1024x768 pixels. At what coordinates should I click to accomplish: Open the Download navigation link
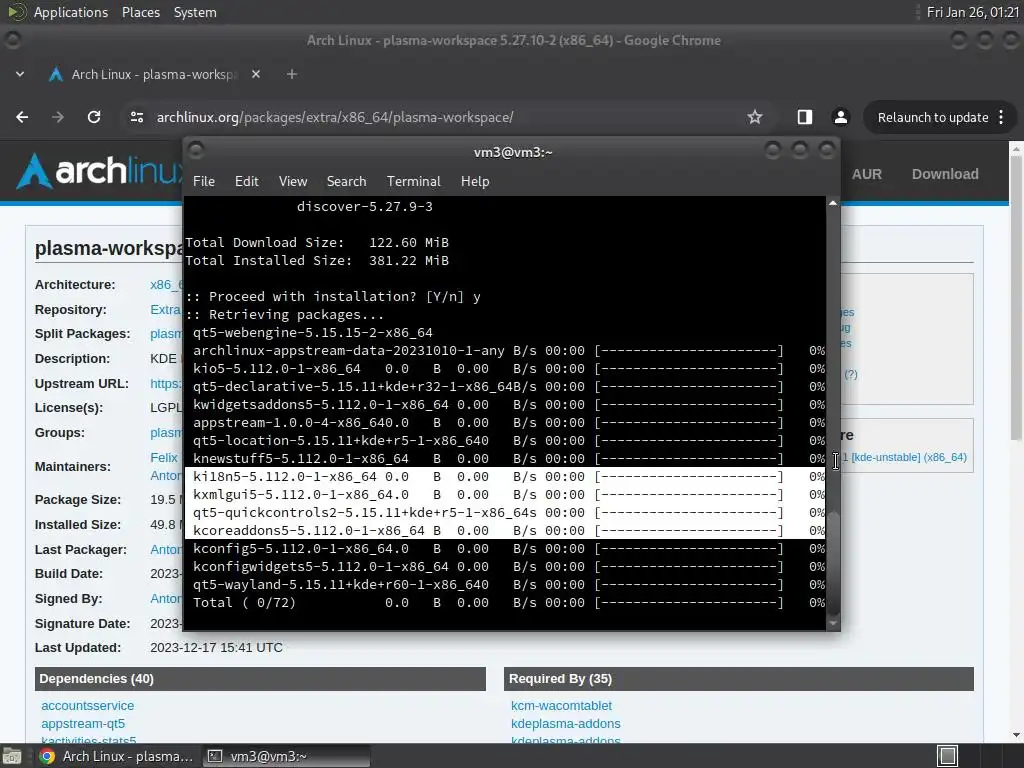tap(945, 174)
